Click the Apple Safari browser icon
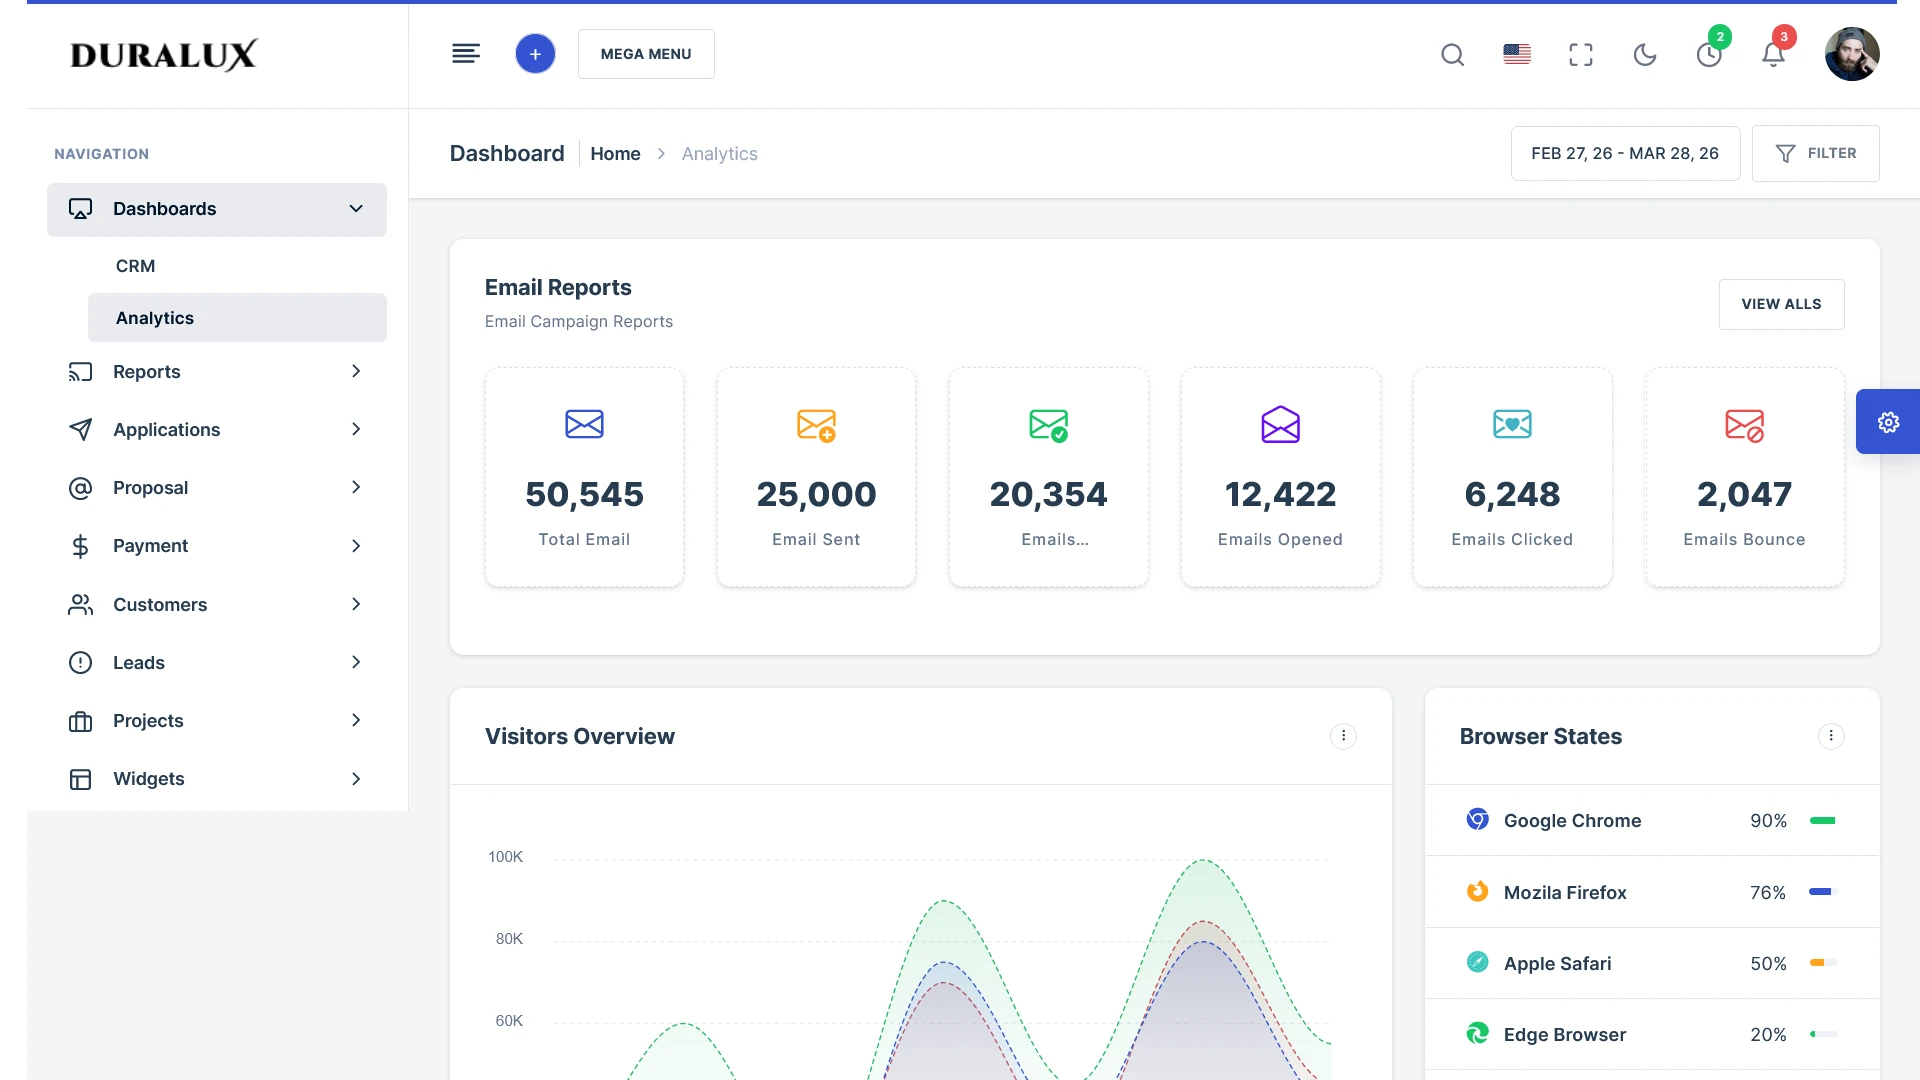This screenshot has width=1920, height=1080. pyautogui.click(x=1477, y=962)
